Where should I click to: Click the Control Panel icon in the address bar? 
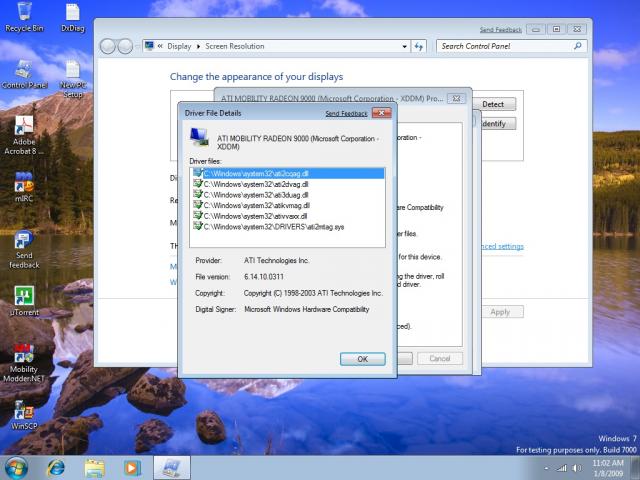(x=149, y=46)
